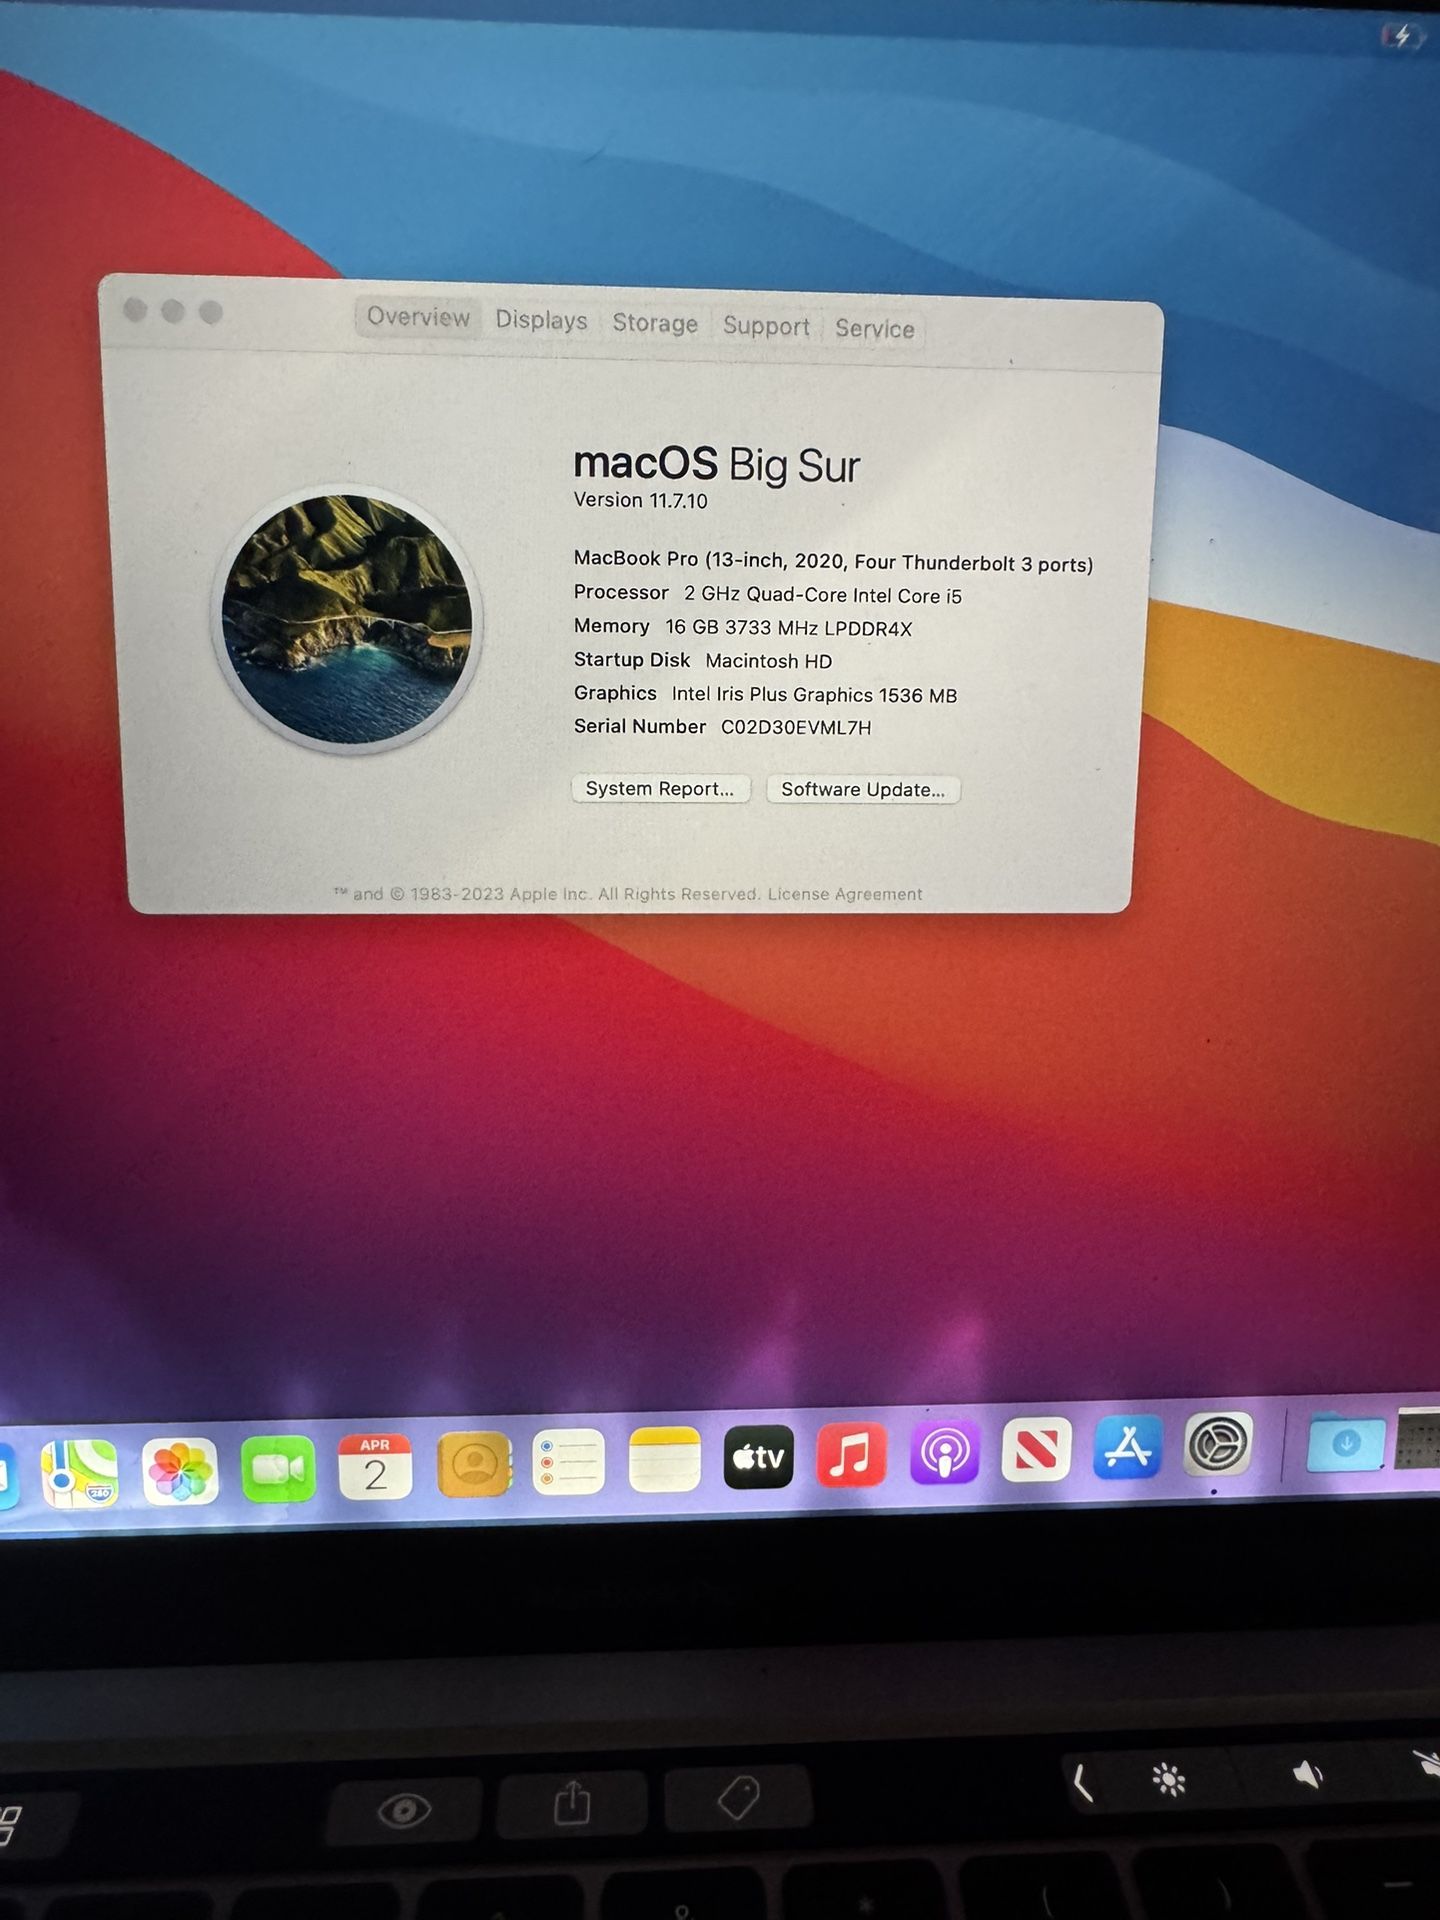Image resolution: width=1440 pixels, height=1920 pixels.
Task: Open the Downloads folder stack
Action: (1346, 1444)
